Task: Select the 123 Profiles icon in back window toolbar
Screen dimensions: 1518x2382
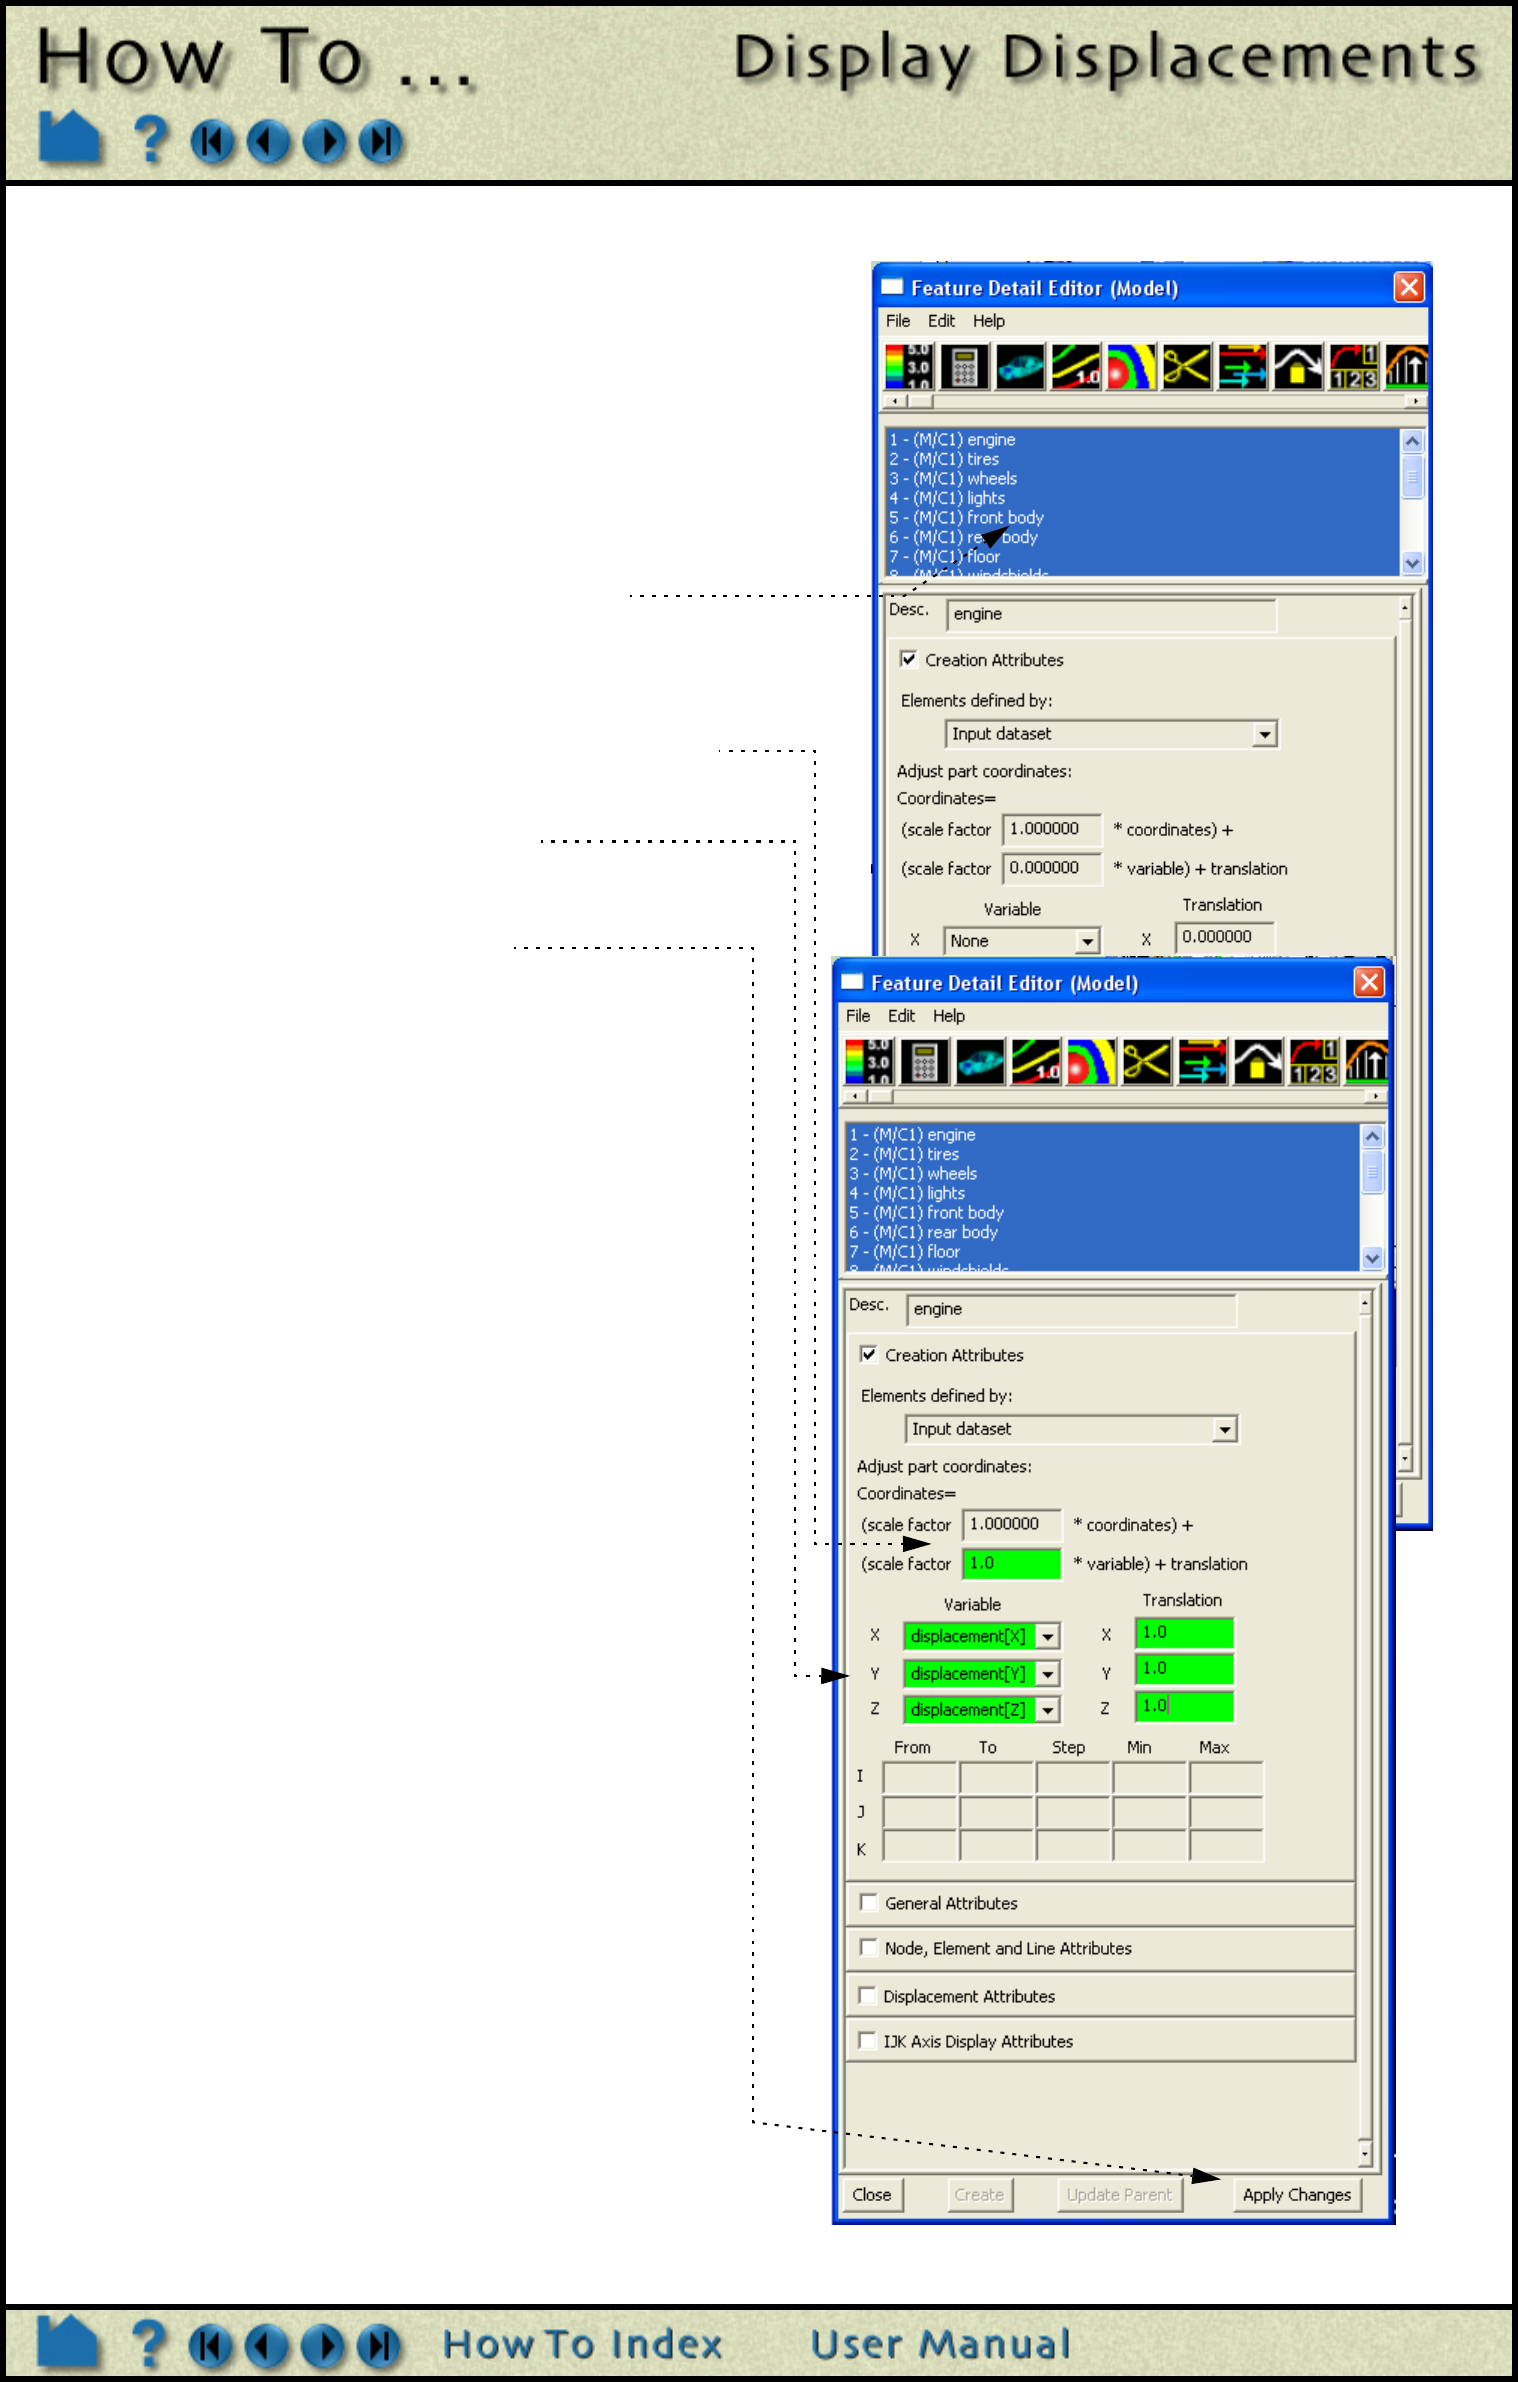Action: [x=1354, y=366]
